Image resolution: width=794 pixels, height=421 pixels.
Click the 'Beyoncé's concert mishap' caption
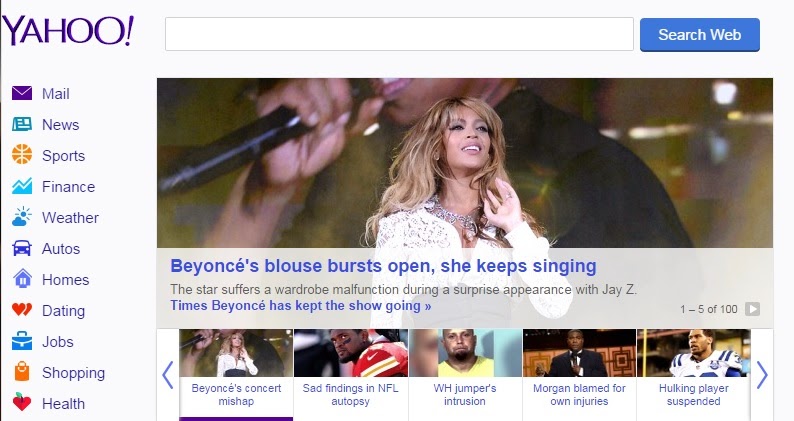pyautogui.click(x=236, y=395)
